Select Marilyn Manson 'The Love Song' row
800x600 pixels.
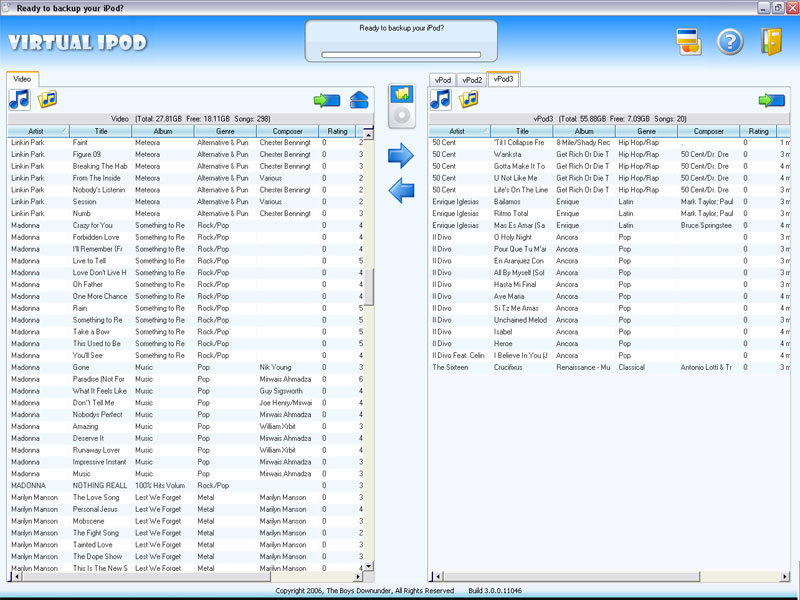(x=186, y=497)
